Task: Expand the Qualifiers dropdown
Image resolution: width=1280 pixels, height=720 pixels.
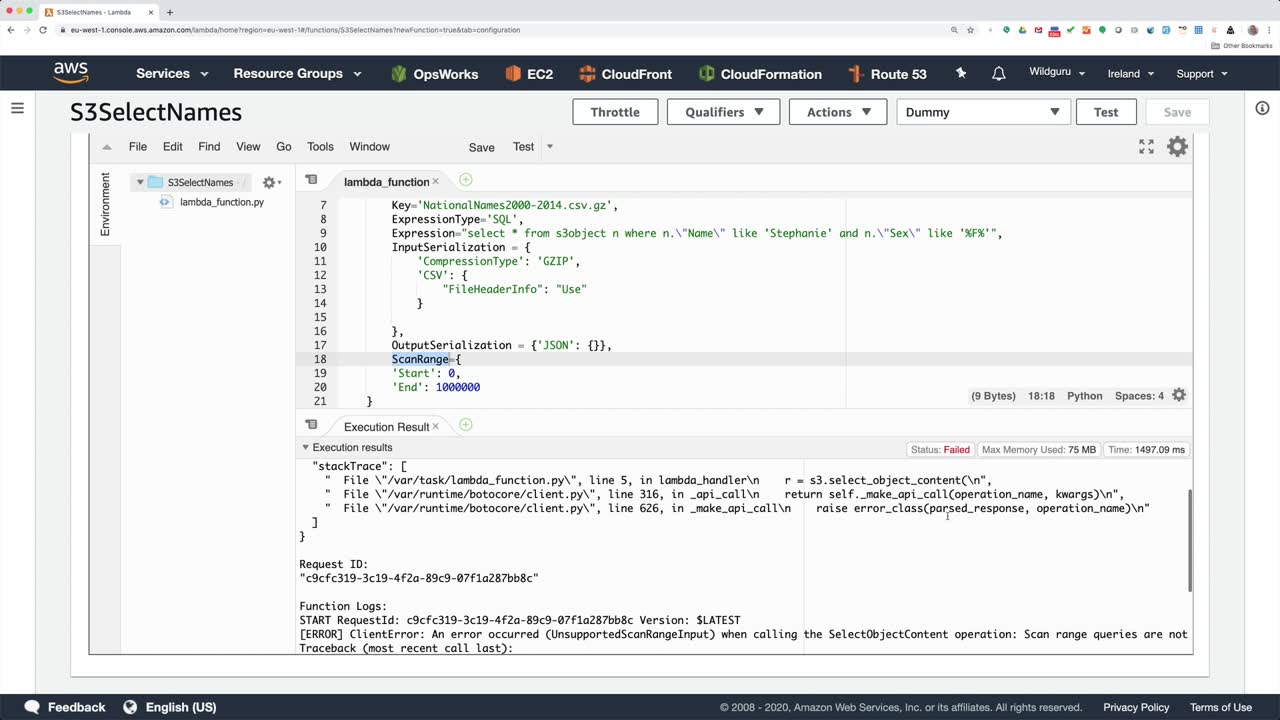Action: 724,112
